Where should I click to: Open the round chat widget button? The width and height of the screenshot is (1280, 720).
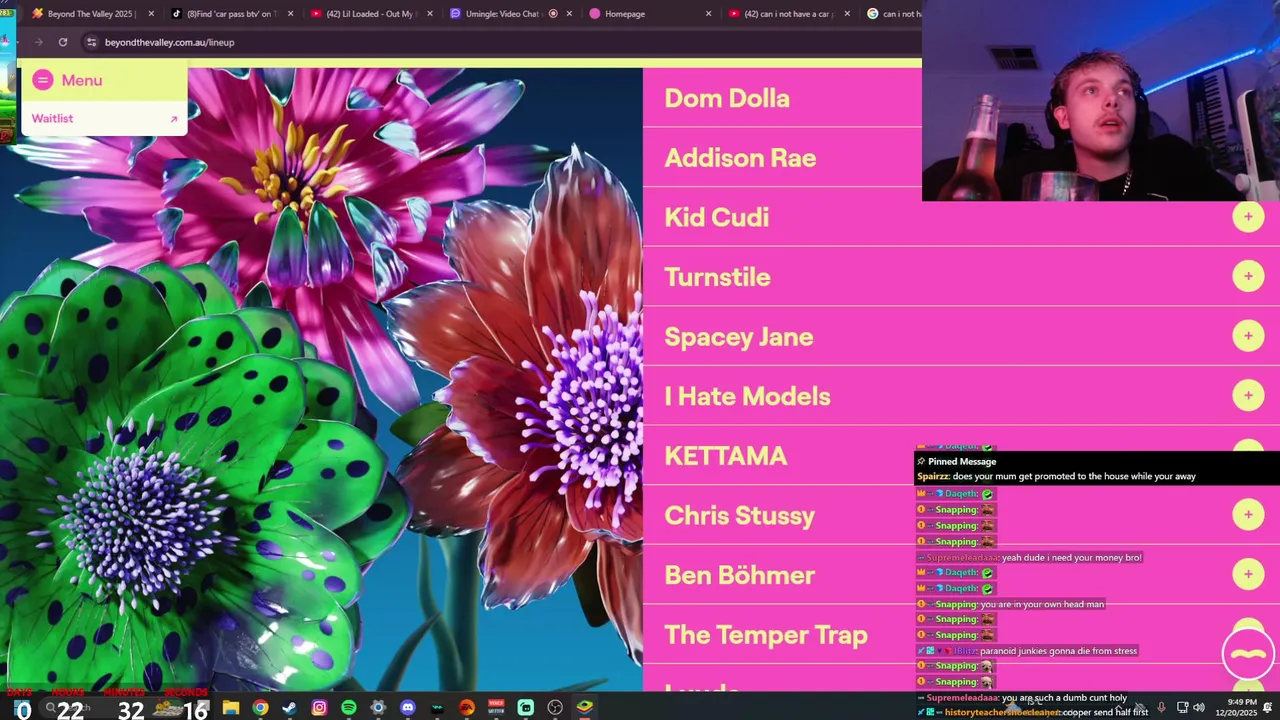click(1248, 654)
